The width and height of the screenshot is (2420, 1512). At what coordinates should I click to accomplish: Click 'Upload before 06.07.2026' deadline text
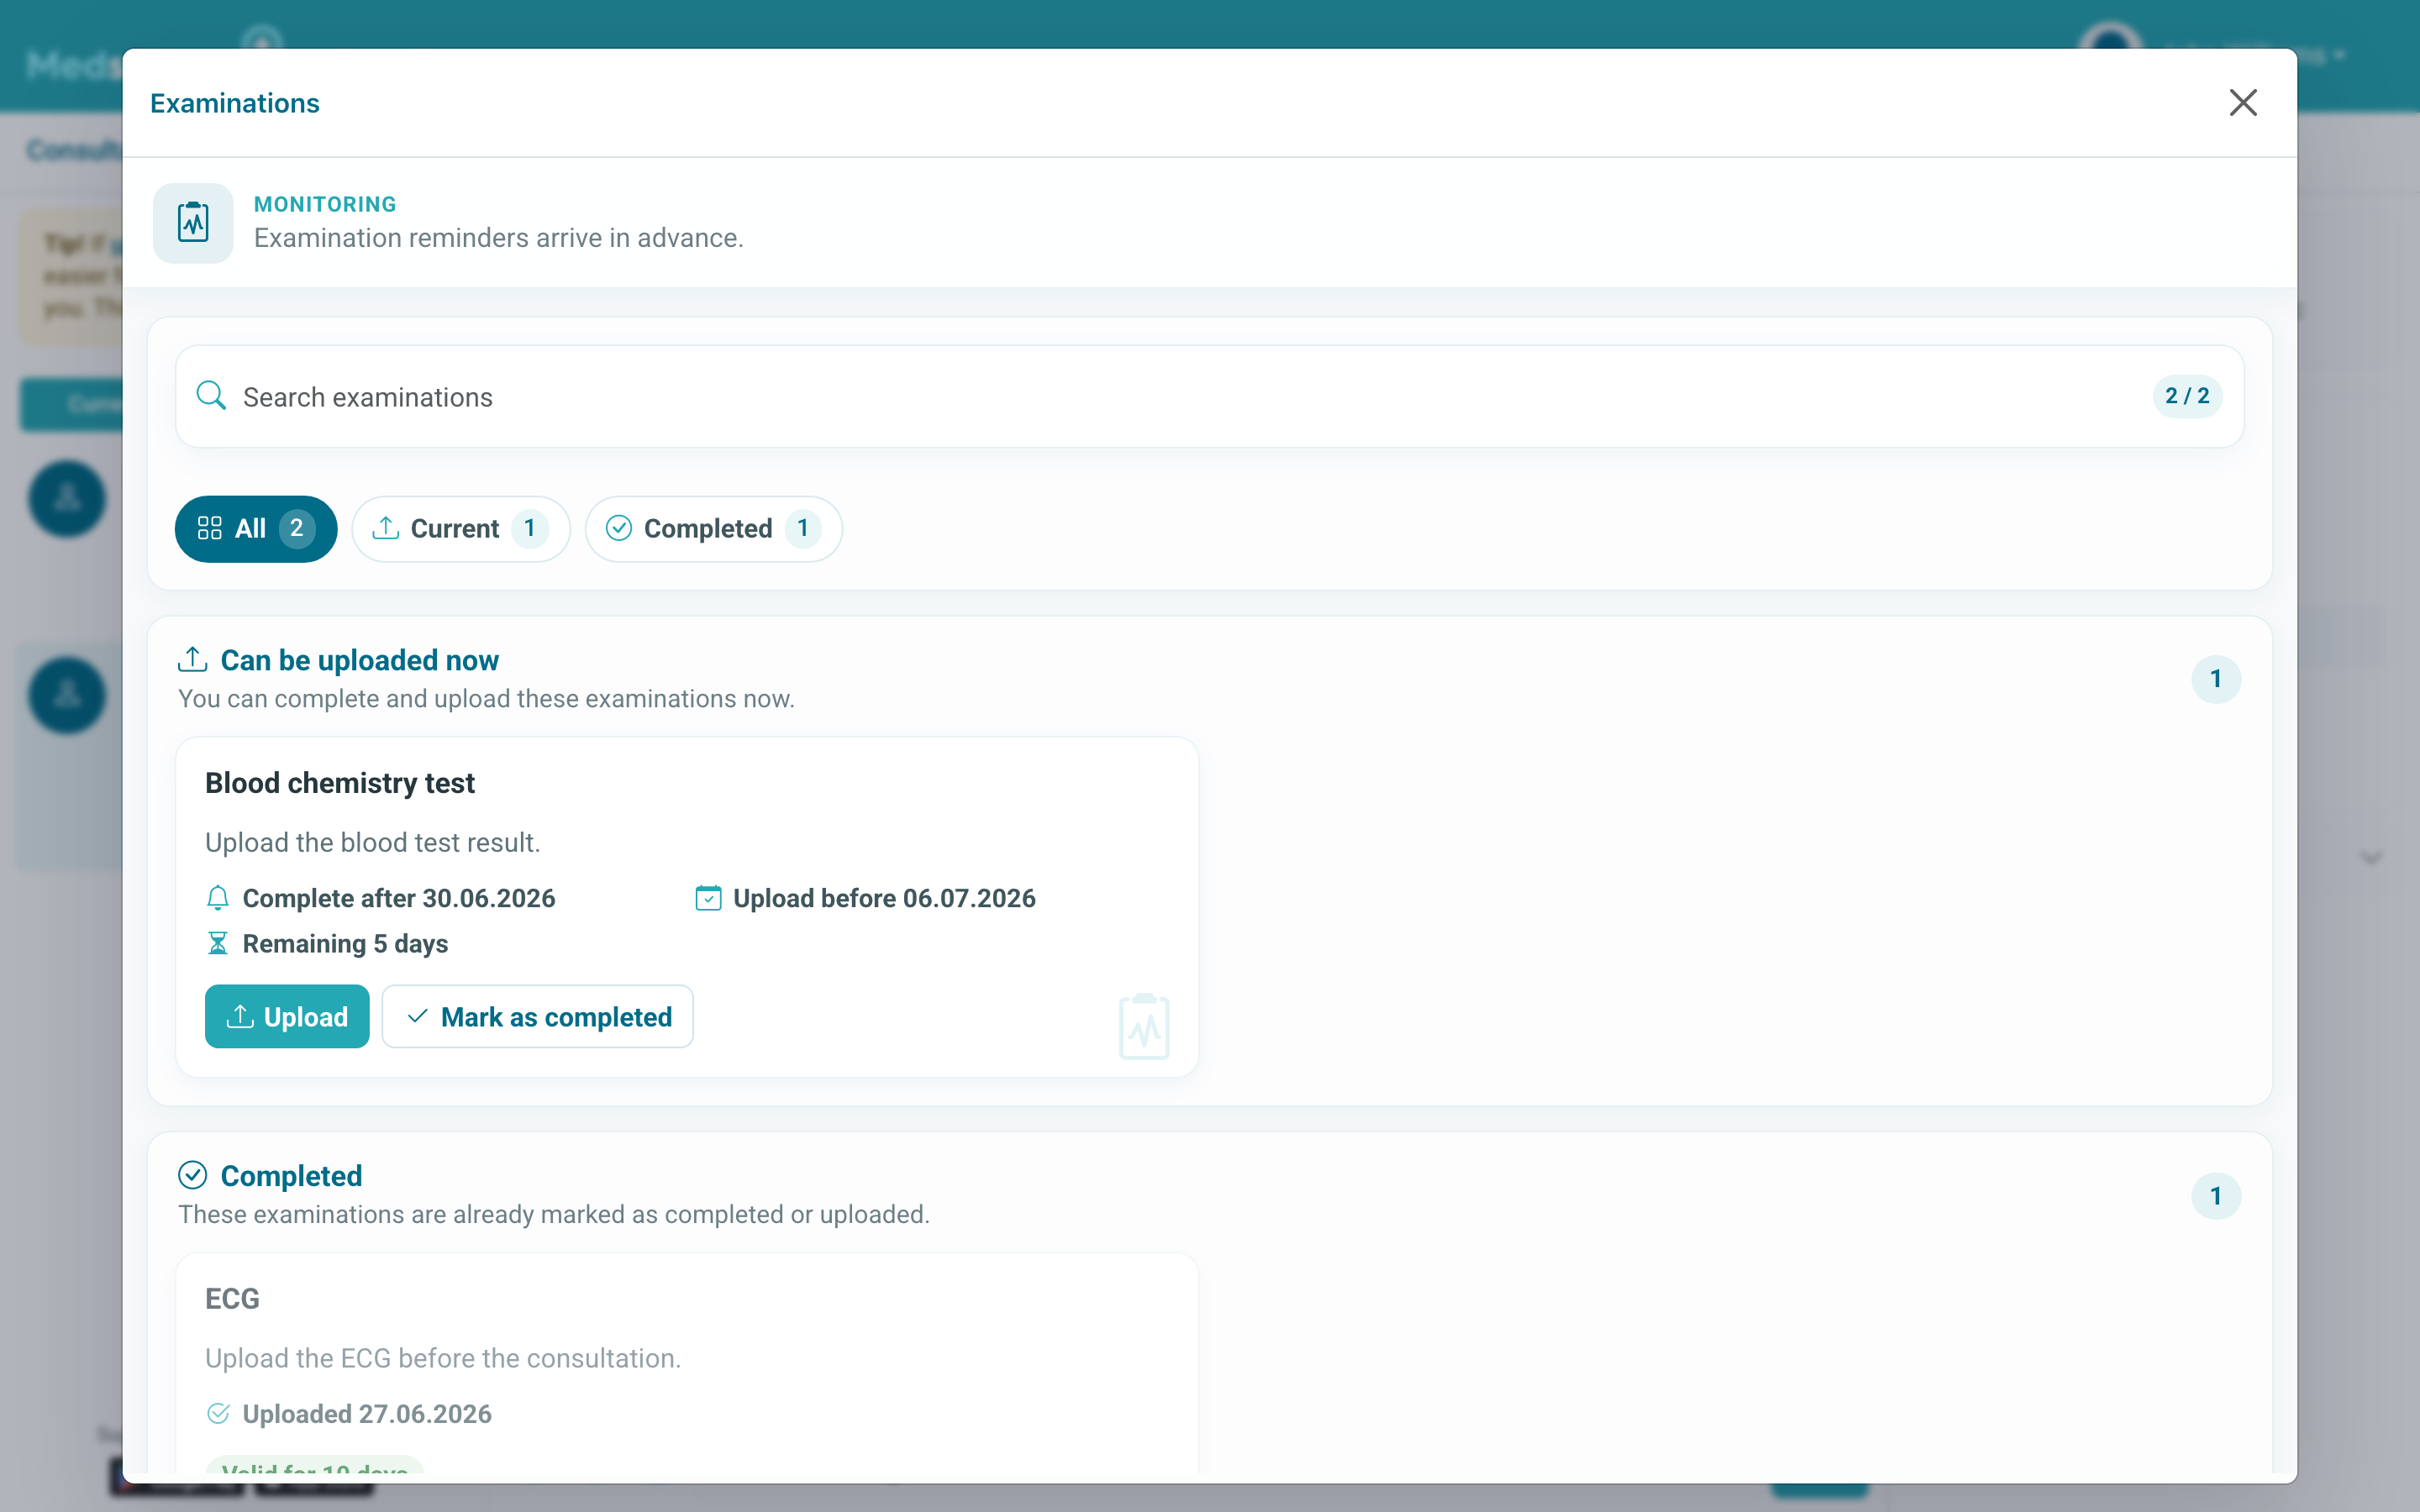click(884, 898)
